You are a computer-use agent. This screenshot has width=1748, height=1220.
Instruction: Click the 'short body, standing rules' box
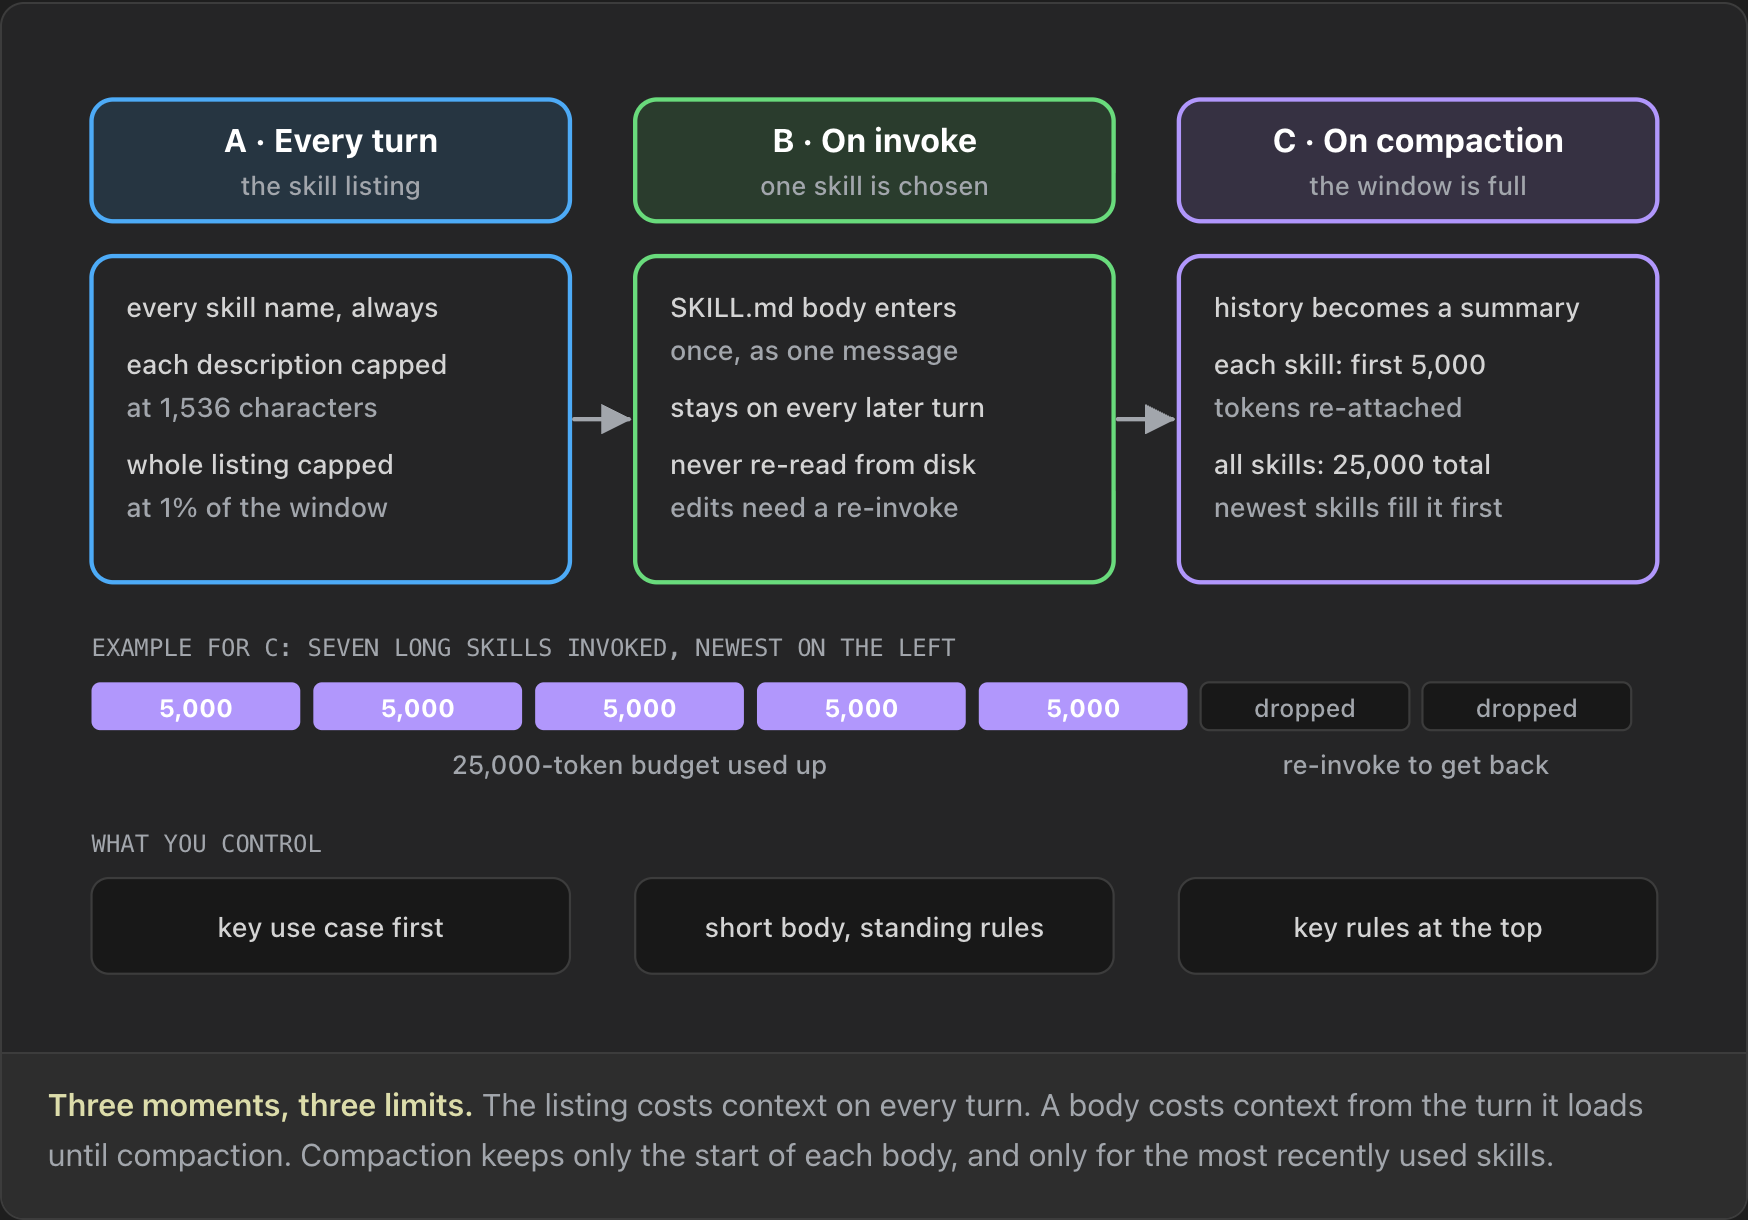tap(874, 926)
